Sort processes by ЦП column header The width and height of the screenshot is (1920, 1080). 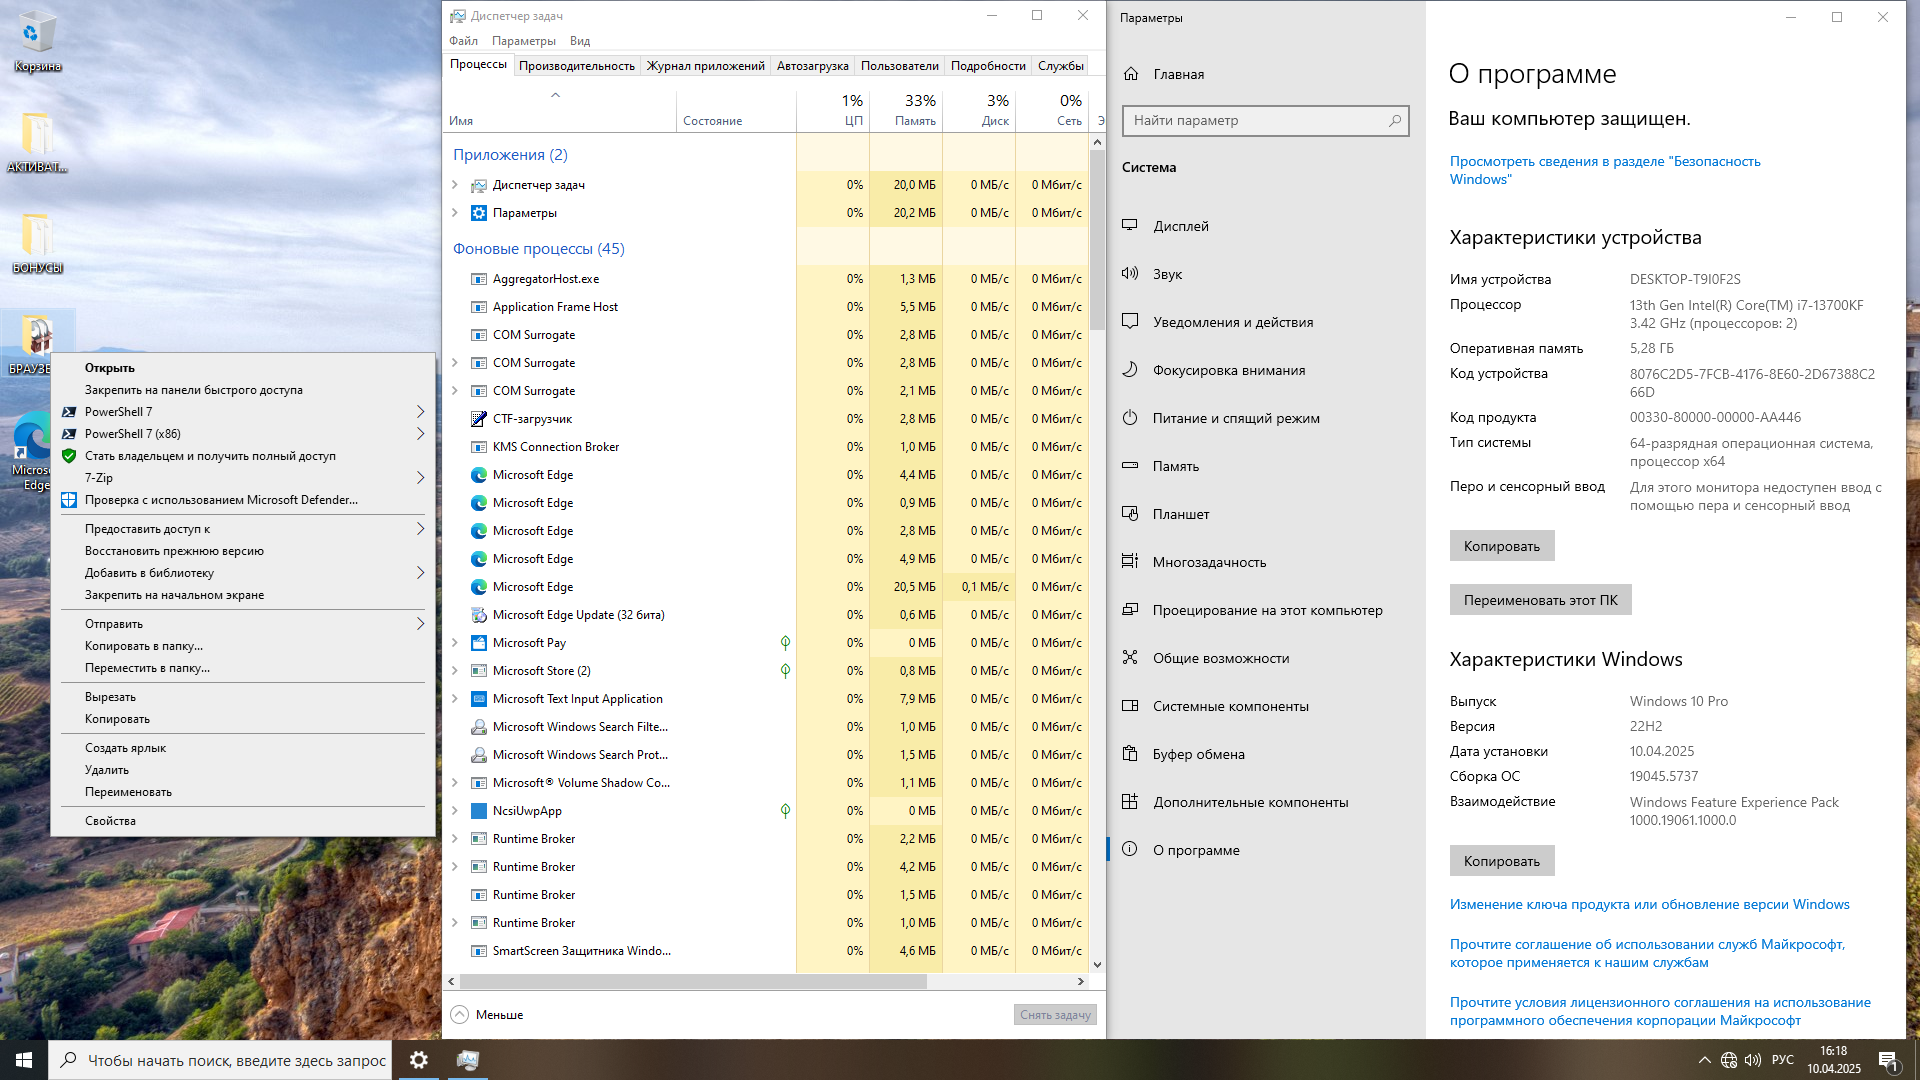point(833,110)
